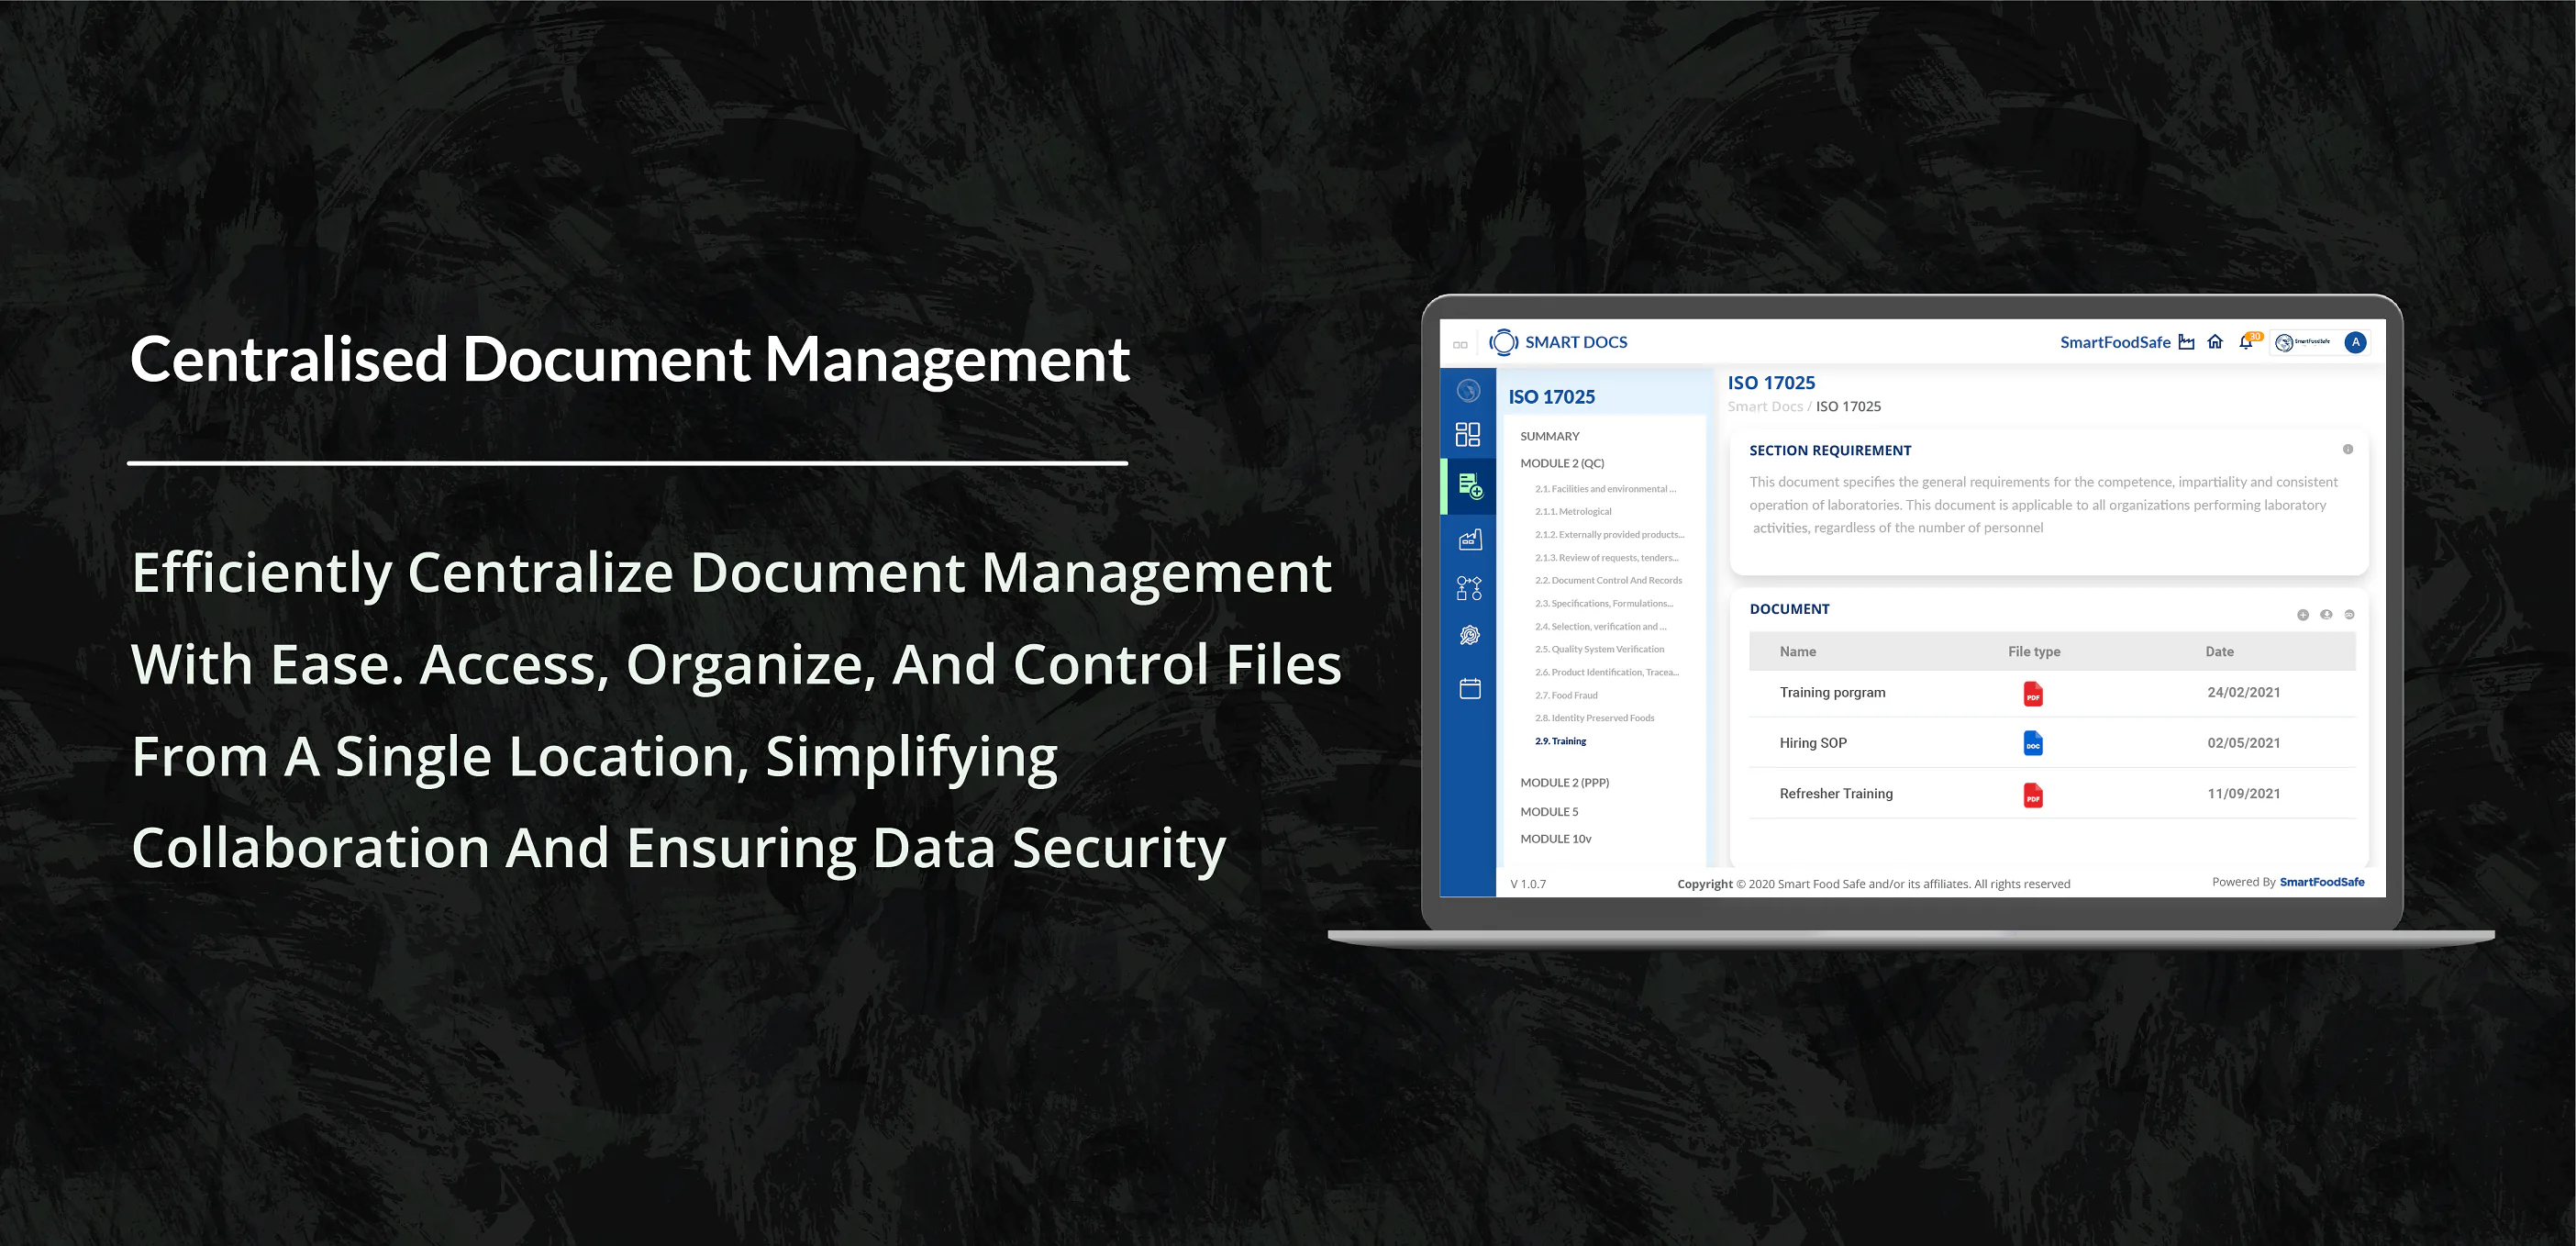Click the Section Requirement info icon
2576x1246 pixels.
pos(2348,449)
